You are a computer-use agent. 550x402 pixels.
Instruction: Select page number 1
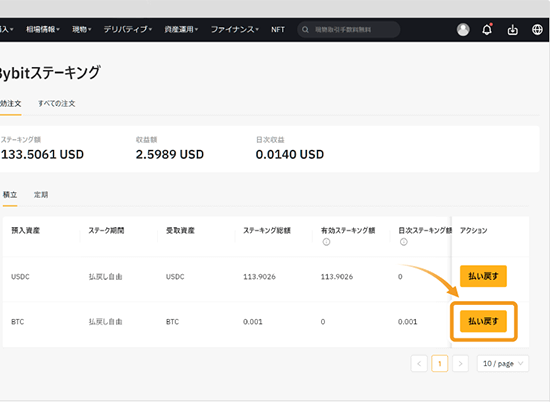click(x=440, y=363)
